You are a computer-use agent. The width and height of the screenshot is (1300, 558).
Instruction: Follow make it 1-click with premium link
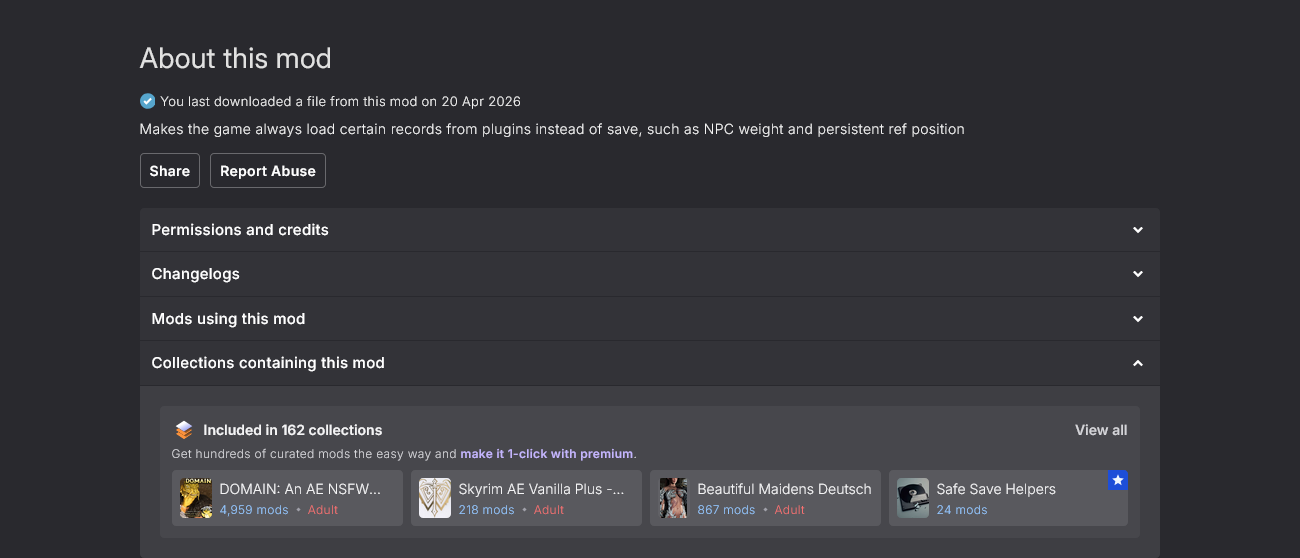pos(547,454)
